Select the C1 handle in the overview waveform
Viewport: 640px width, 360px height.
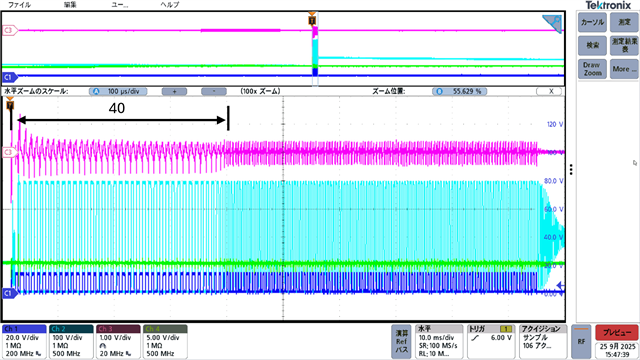[x=10, y=77]
